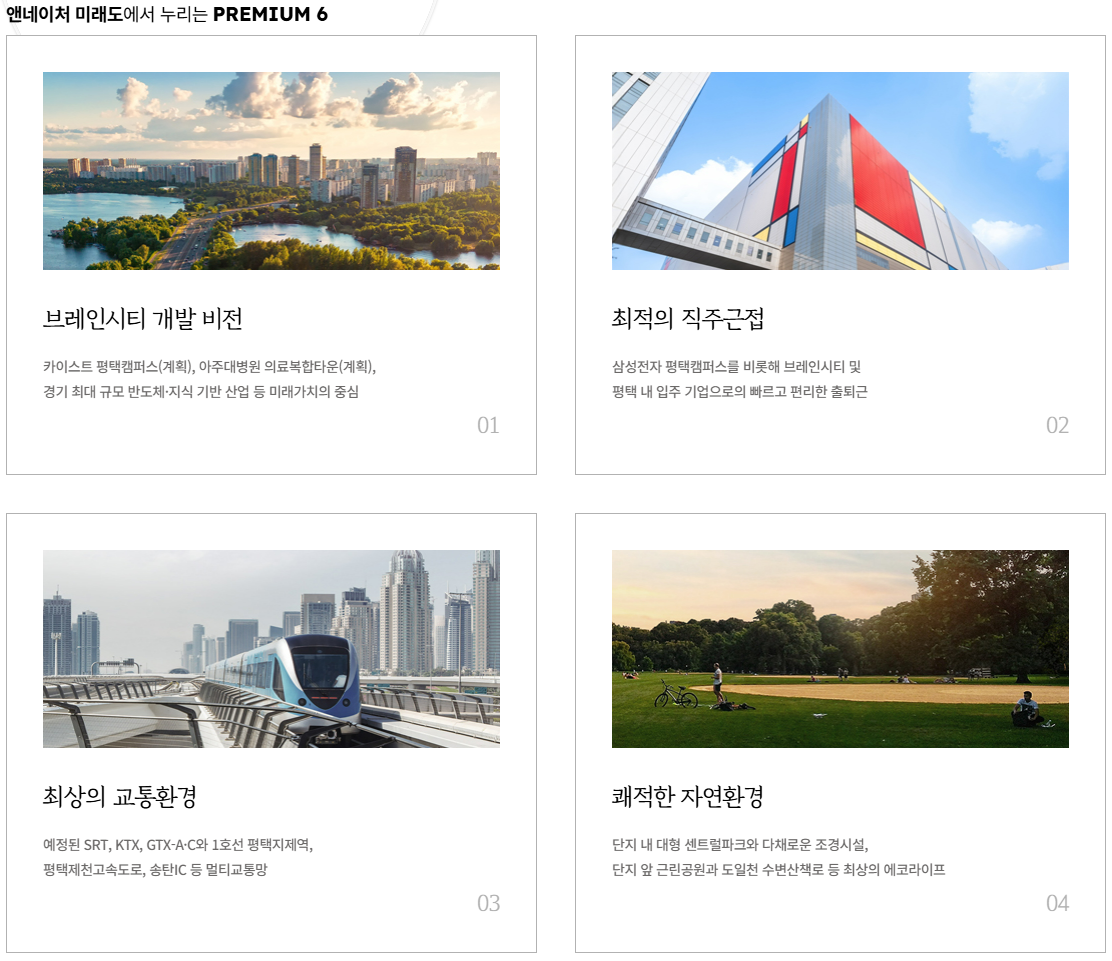Select the '최적의 직주근접' card title
The width and height of the screenshot is (1112, 961).
(x=688, y=318)
